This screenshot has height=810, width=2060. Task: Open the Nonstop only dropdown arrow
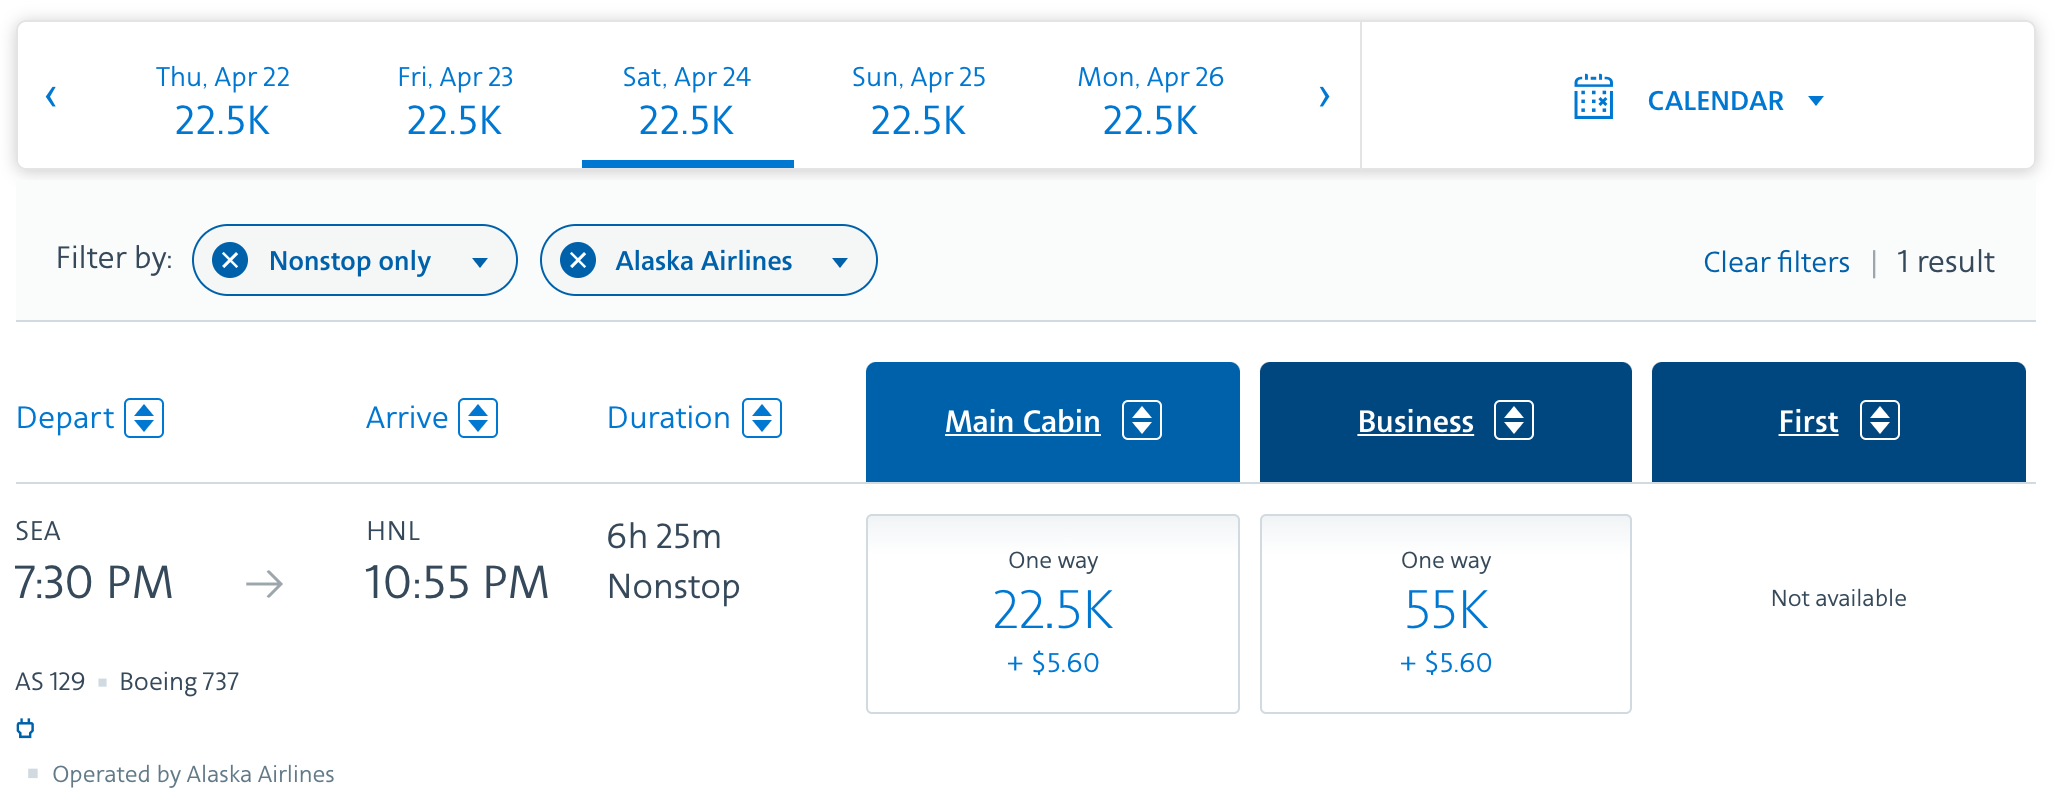(480, 262)
